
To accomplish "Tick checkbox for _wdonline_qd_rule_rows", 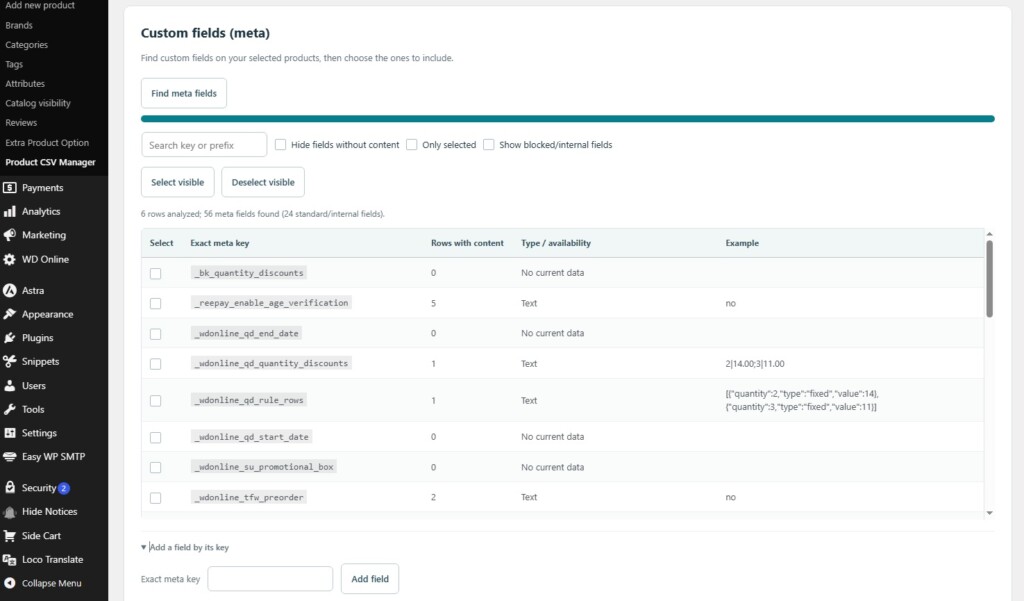I will pyautogui.click(x=155, y=401).
